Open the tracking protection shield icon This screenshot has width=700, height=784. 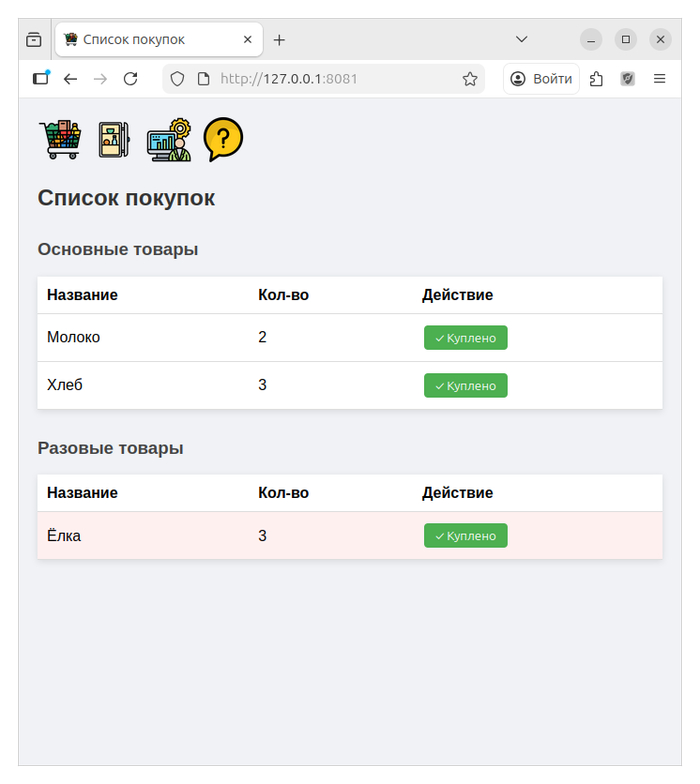click(x=178, y=79)
